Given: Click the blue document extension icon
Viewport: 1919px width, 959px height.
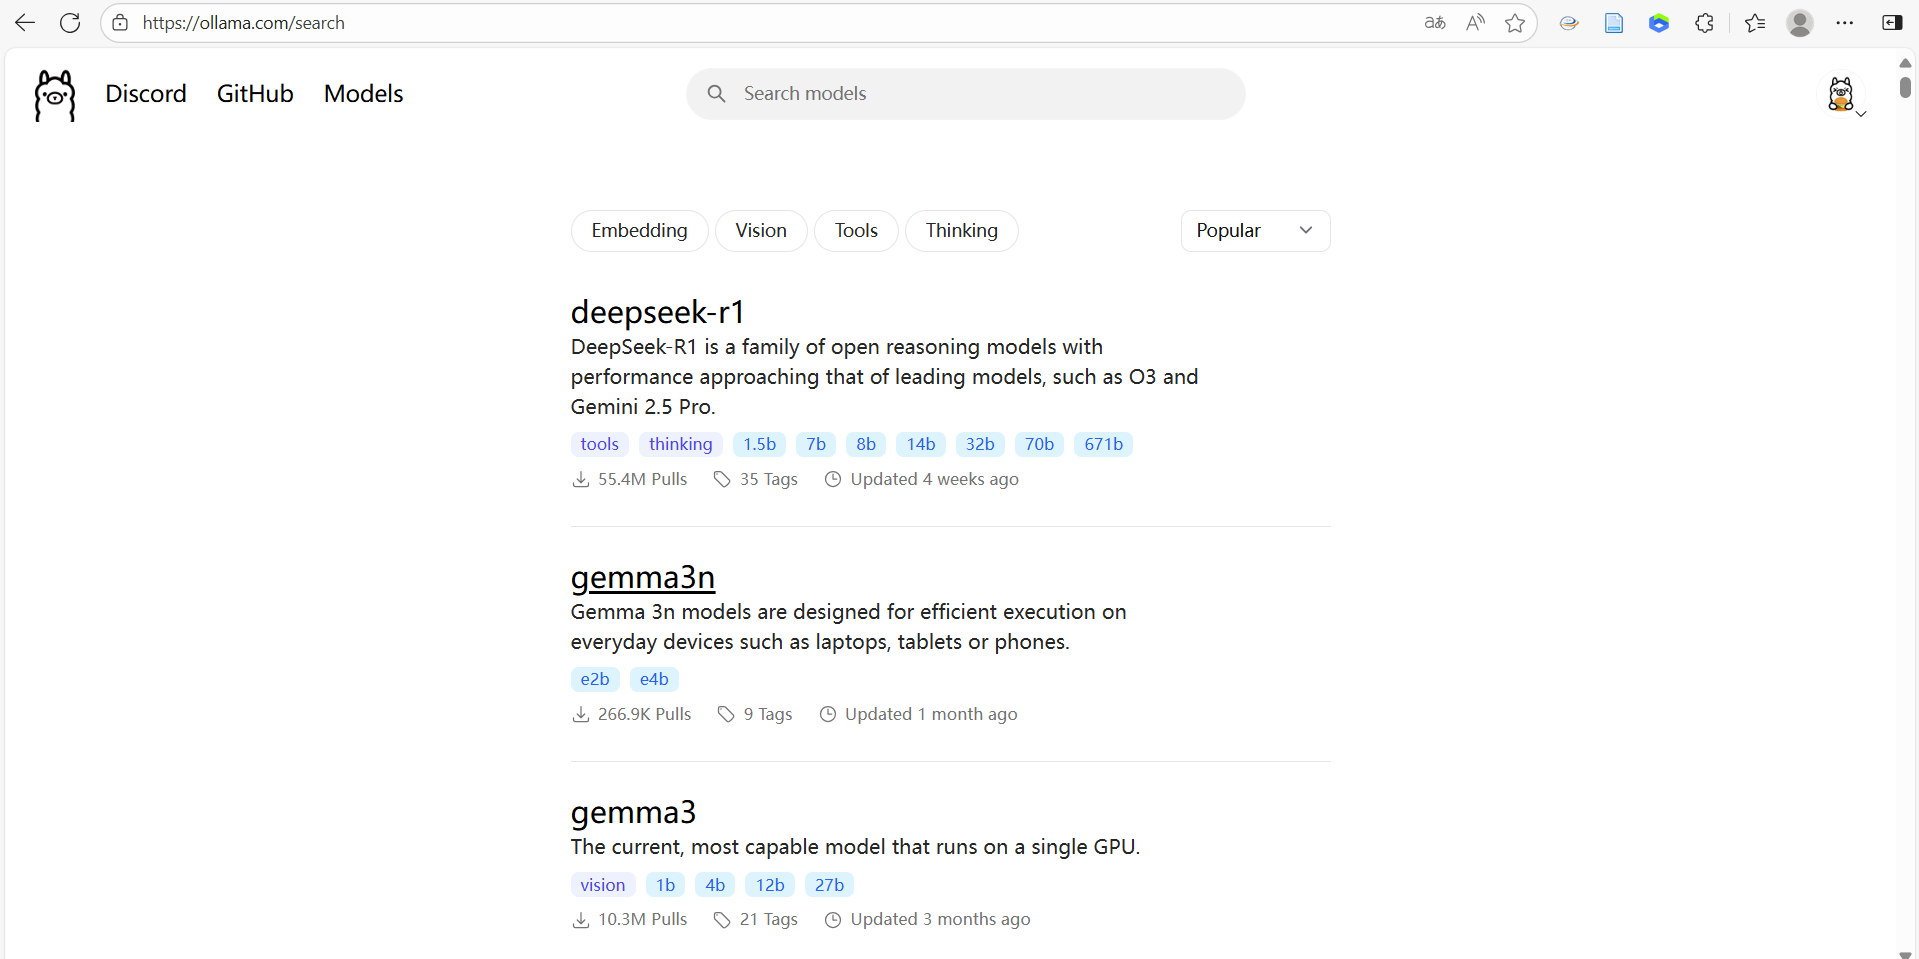Looking at the screenshot, I should (1614, 23).
